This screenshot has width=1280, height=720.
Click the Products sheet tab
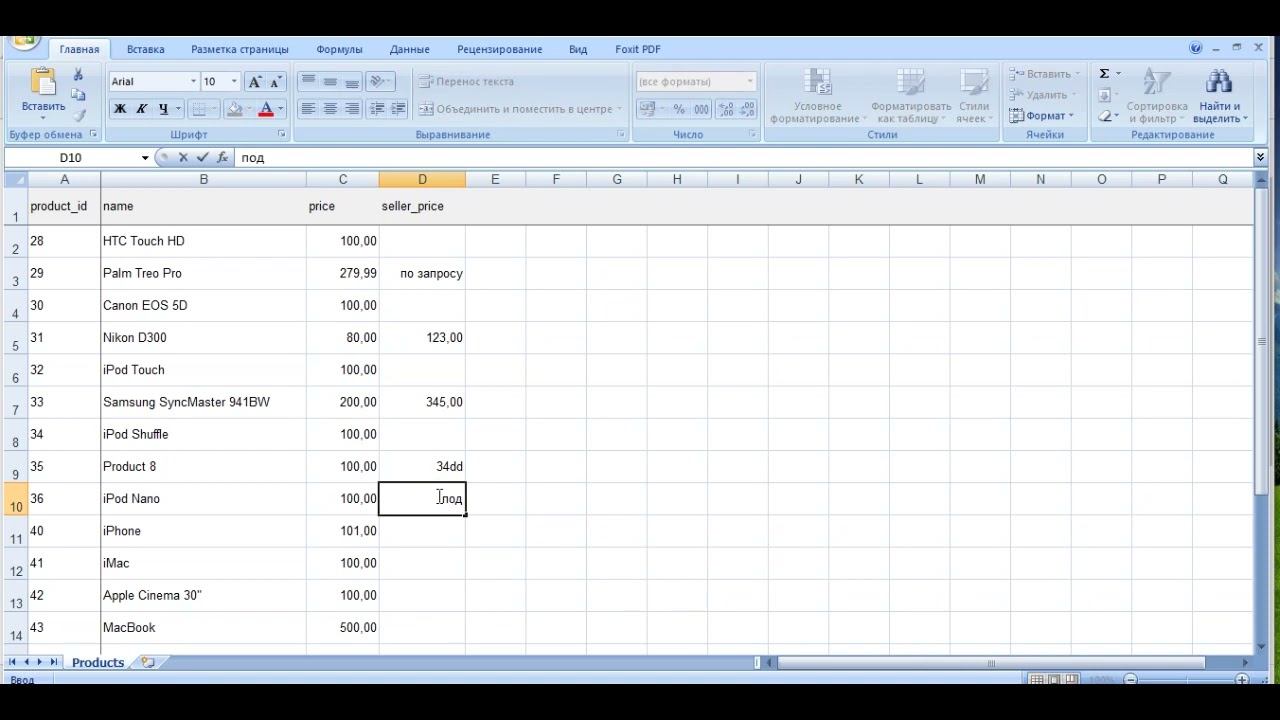(98, 663)
